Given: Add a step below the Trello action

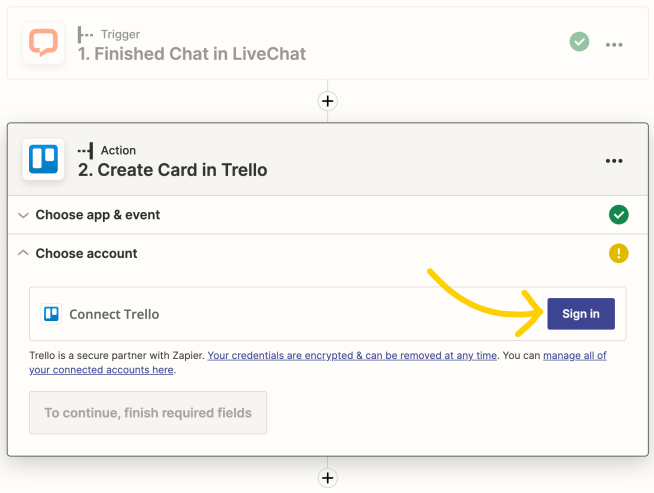Looking at the screenshot, I should click(x=328, y=478).
